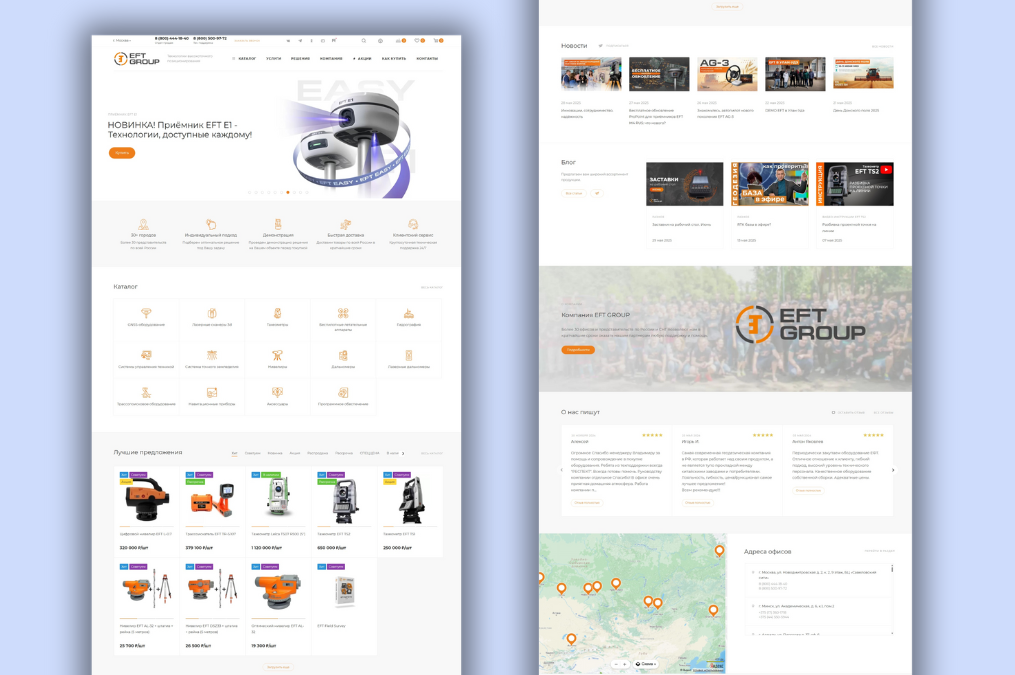Screen dimensions: 1015x675
Task: Click the Telegram paper-plane icon in the top bar
Action: [300, 40]
